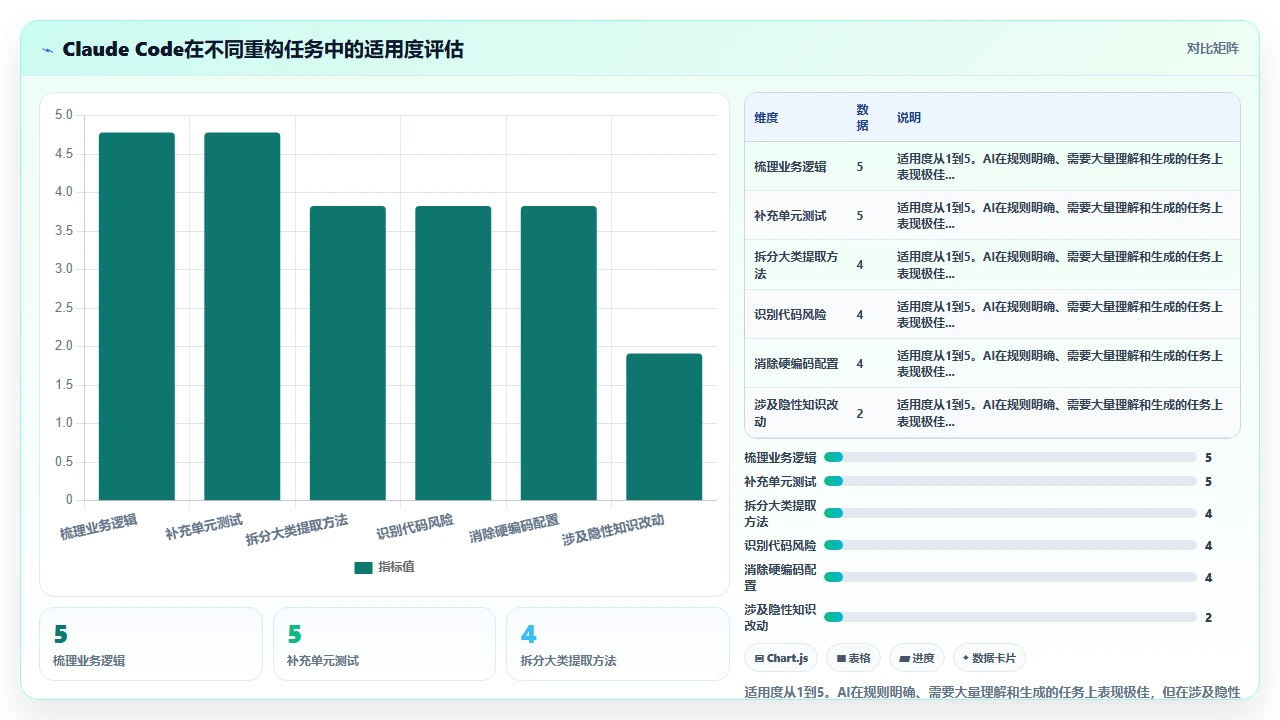Click the 识别代码风险 bar in the chart
Image resolution: width=1280 pixels, height=720 pixels.
coord(453,353)
